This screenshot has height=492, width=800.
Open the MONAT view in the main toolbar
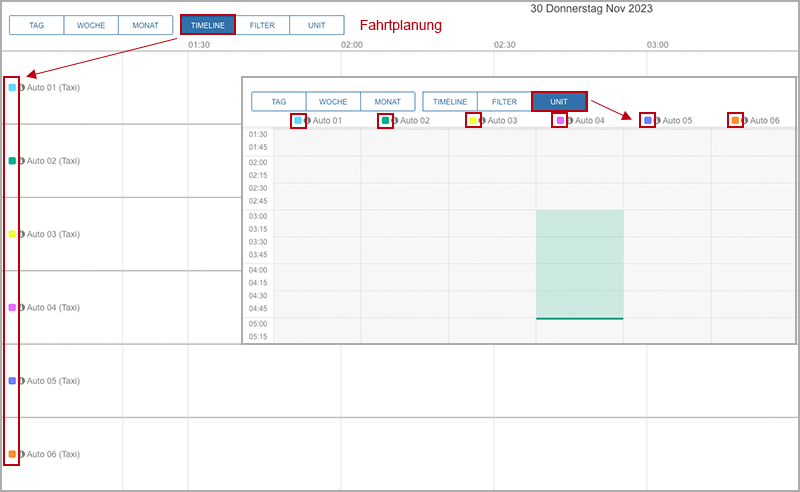tap(145, 25)
